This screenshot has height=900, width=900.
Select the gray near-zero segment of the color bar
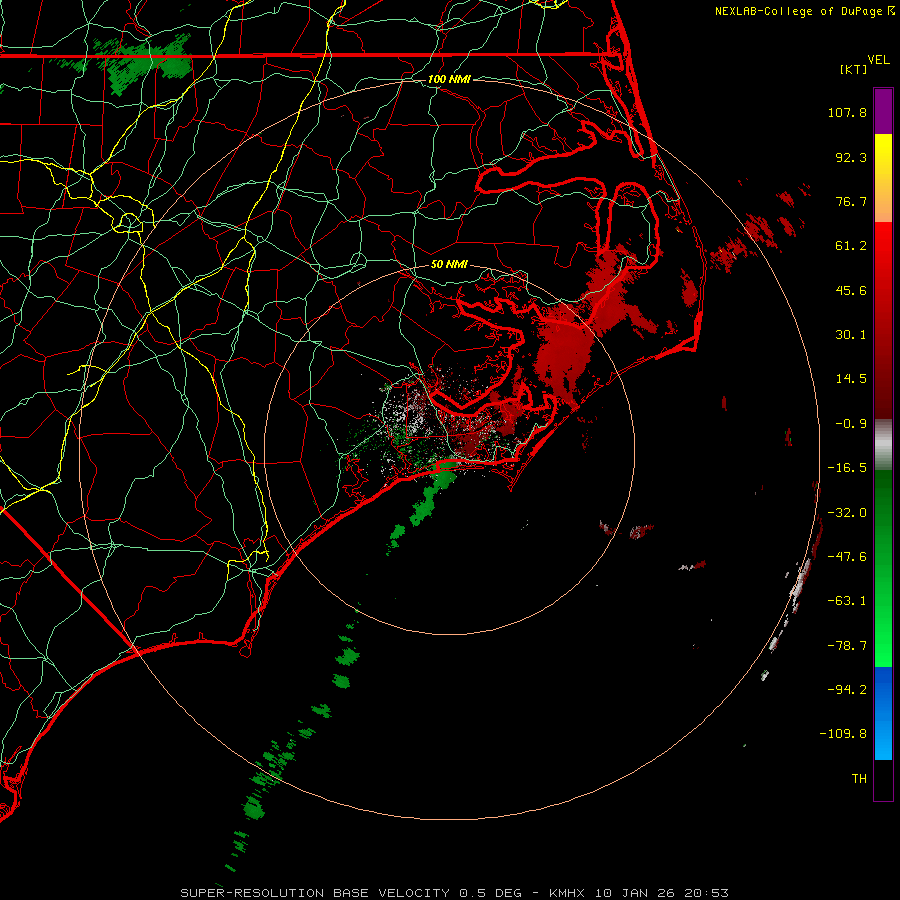tap(883, 445)
